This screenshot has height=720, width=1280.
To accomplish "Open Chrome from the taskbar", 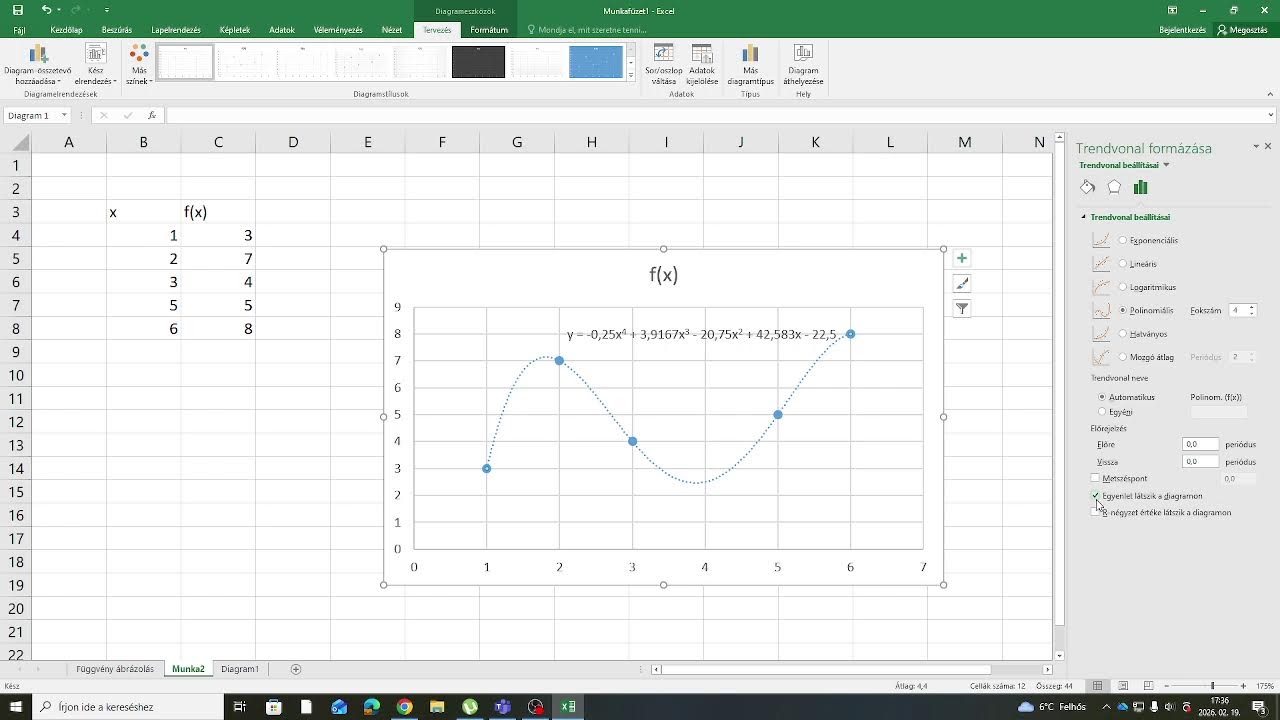I will pyautogui.click(x=404, y=707).
